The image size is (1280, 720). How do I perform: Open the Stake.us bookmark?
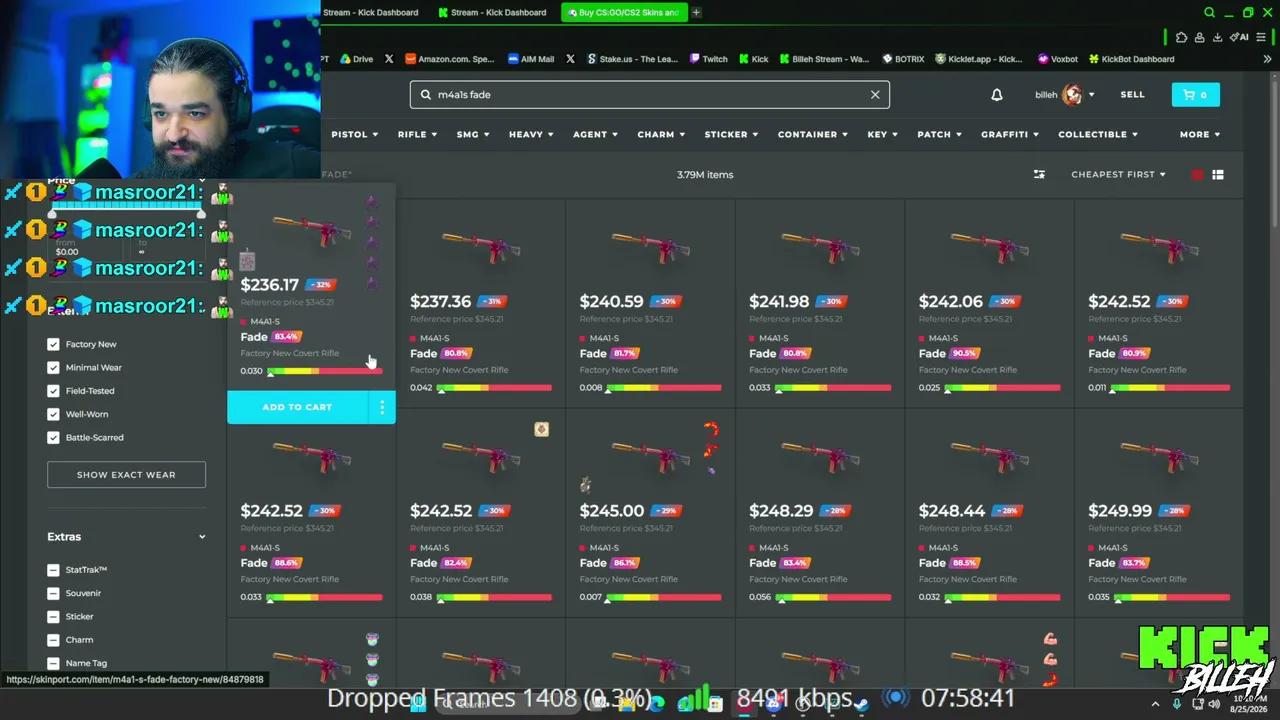(632, 59)
